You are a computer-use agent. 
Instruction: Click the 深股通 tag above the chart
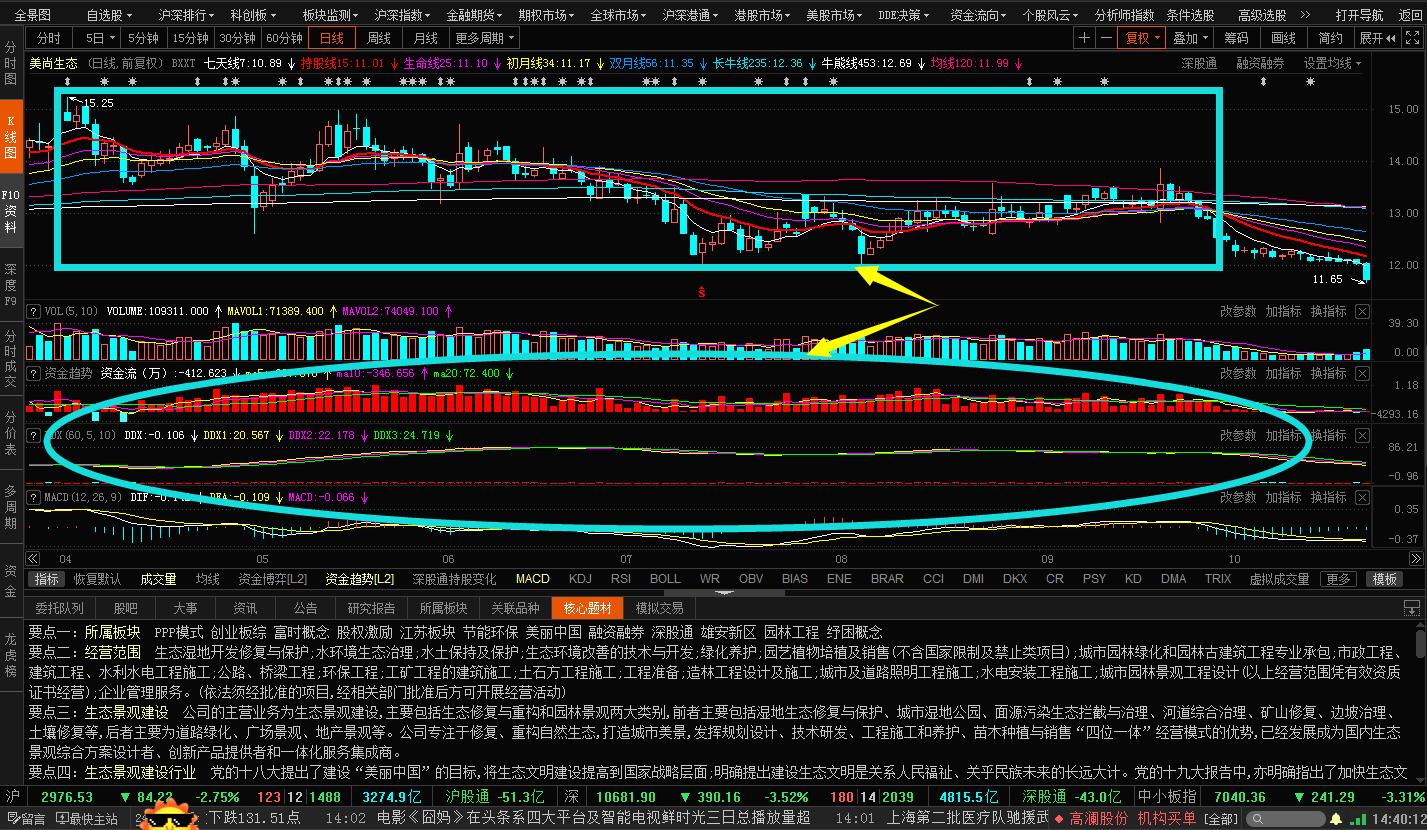[1199, 63]
